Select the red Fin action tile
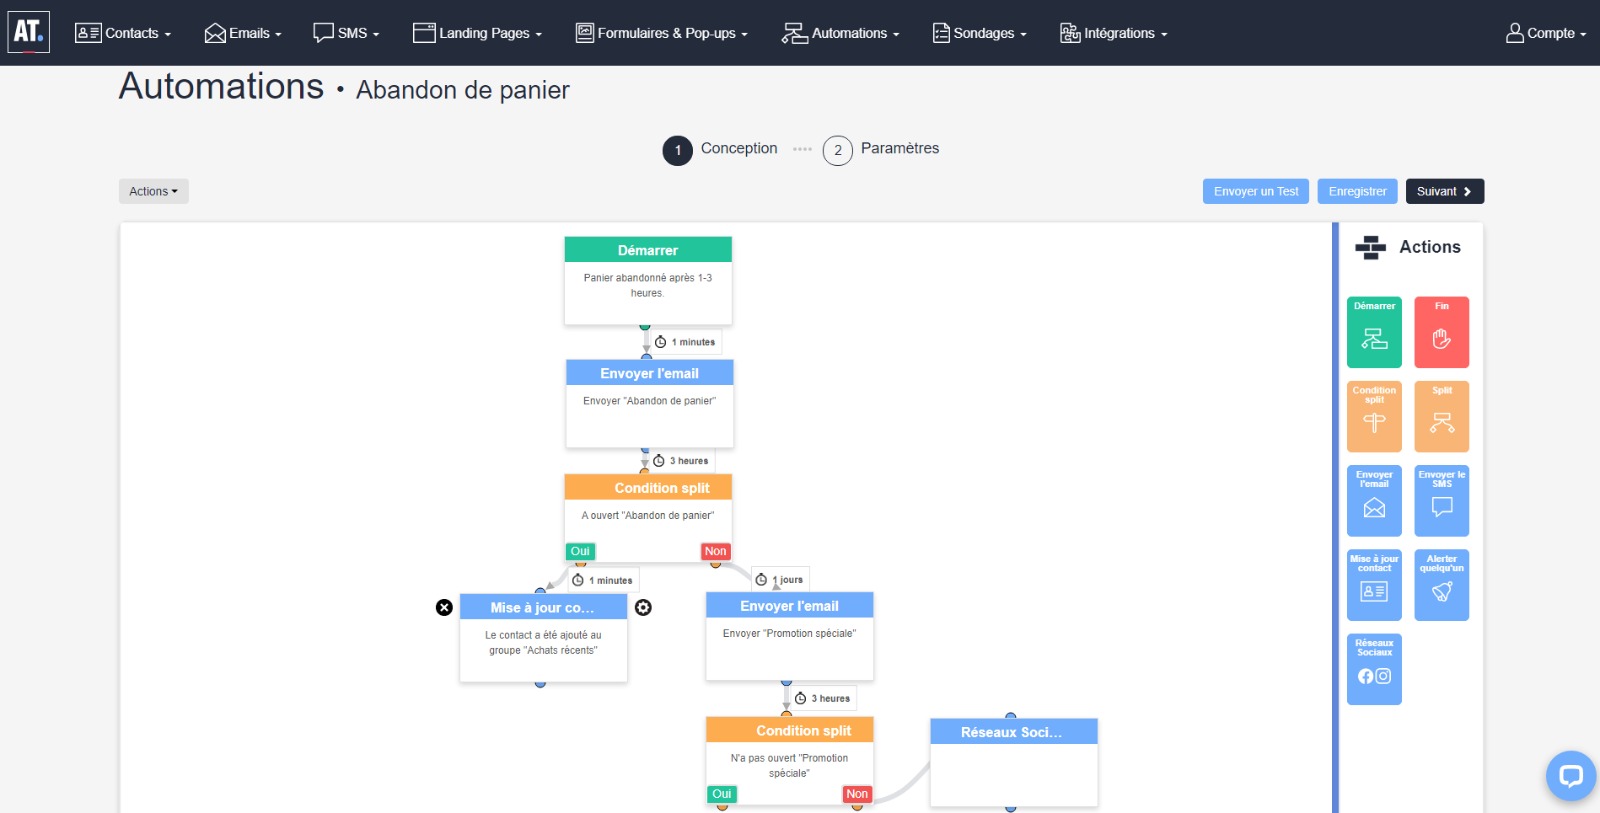Viewport: 1600px width, 813px height. coord(1441,332)
